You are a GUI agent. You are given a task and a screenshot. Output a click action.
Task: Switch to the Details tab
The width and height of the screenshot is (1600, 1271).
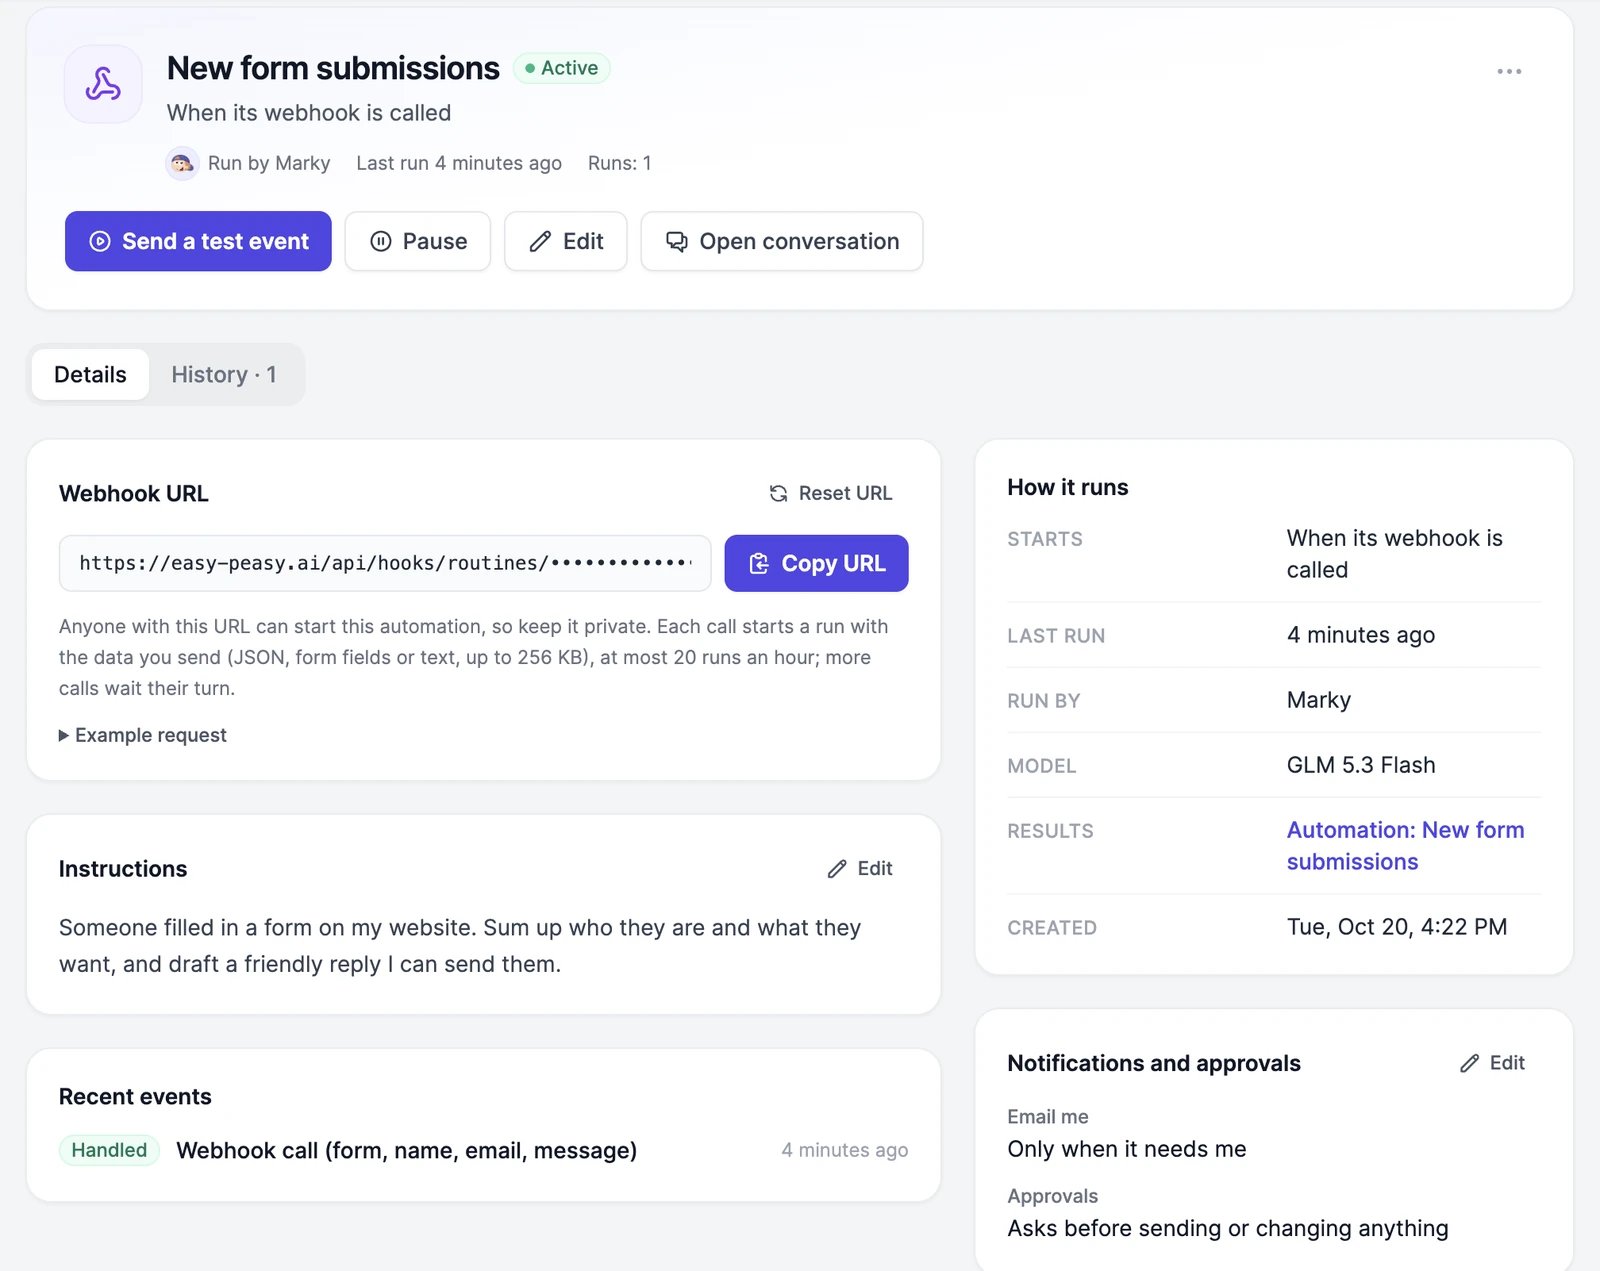90,375
